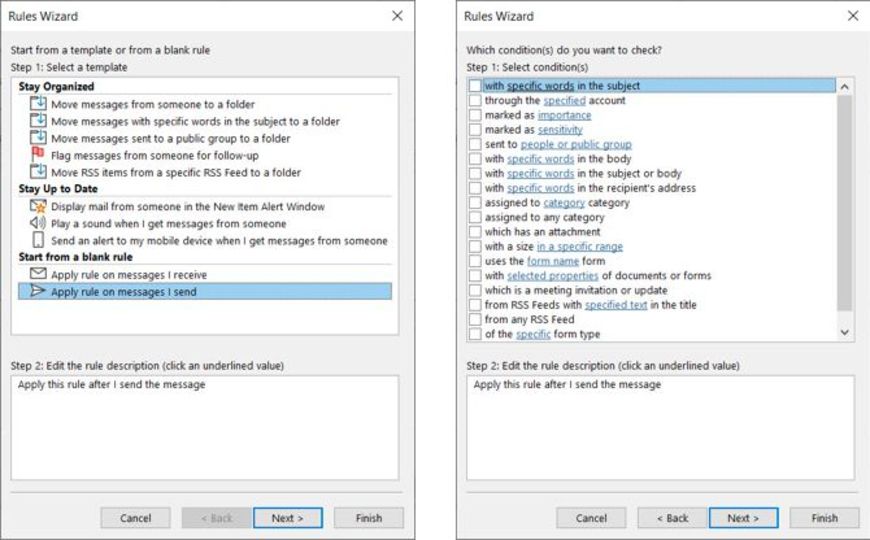Check 'from any RSS Feed' condition
The image size is (870, 540).
pyautogui.click(x=475, y=319)
